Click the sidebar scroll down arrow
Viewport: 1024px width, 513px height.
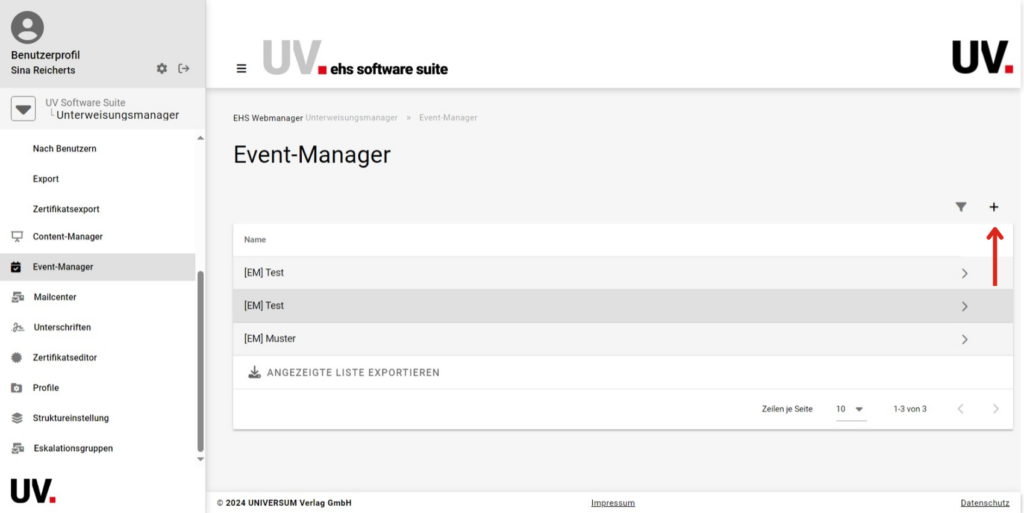tap(199, 459)
